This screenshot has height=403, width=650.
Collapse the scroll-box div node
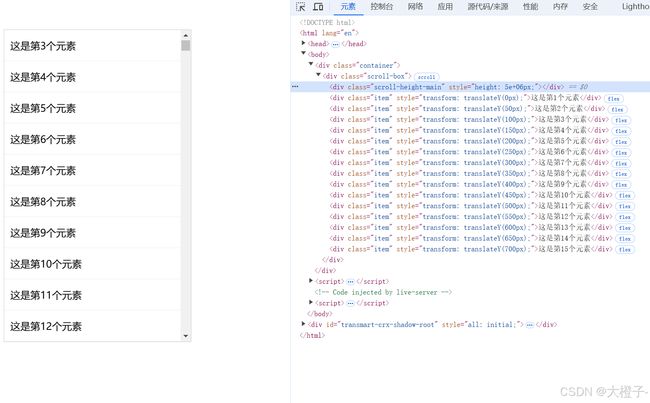coord(318,75)
